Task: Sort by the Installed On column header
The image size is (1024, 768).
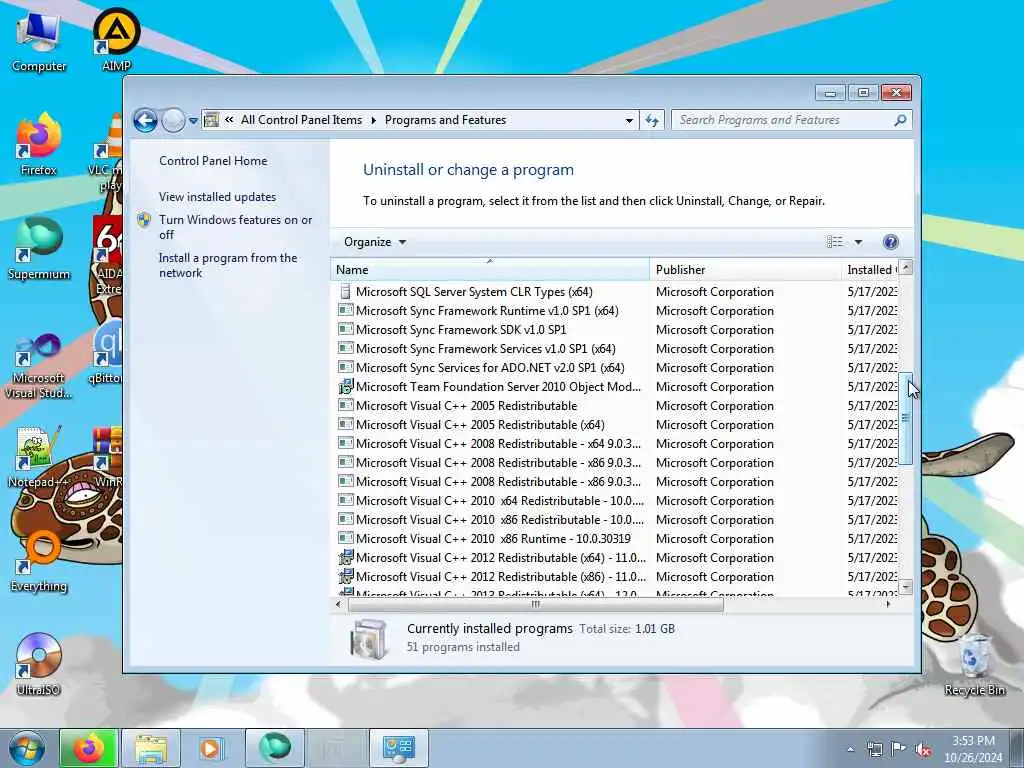Action: click(x=870, y=270)
